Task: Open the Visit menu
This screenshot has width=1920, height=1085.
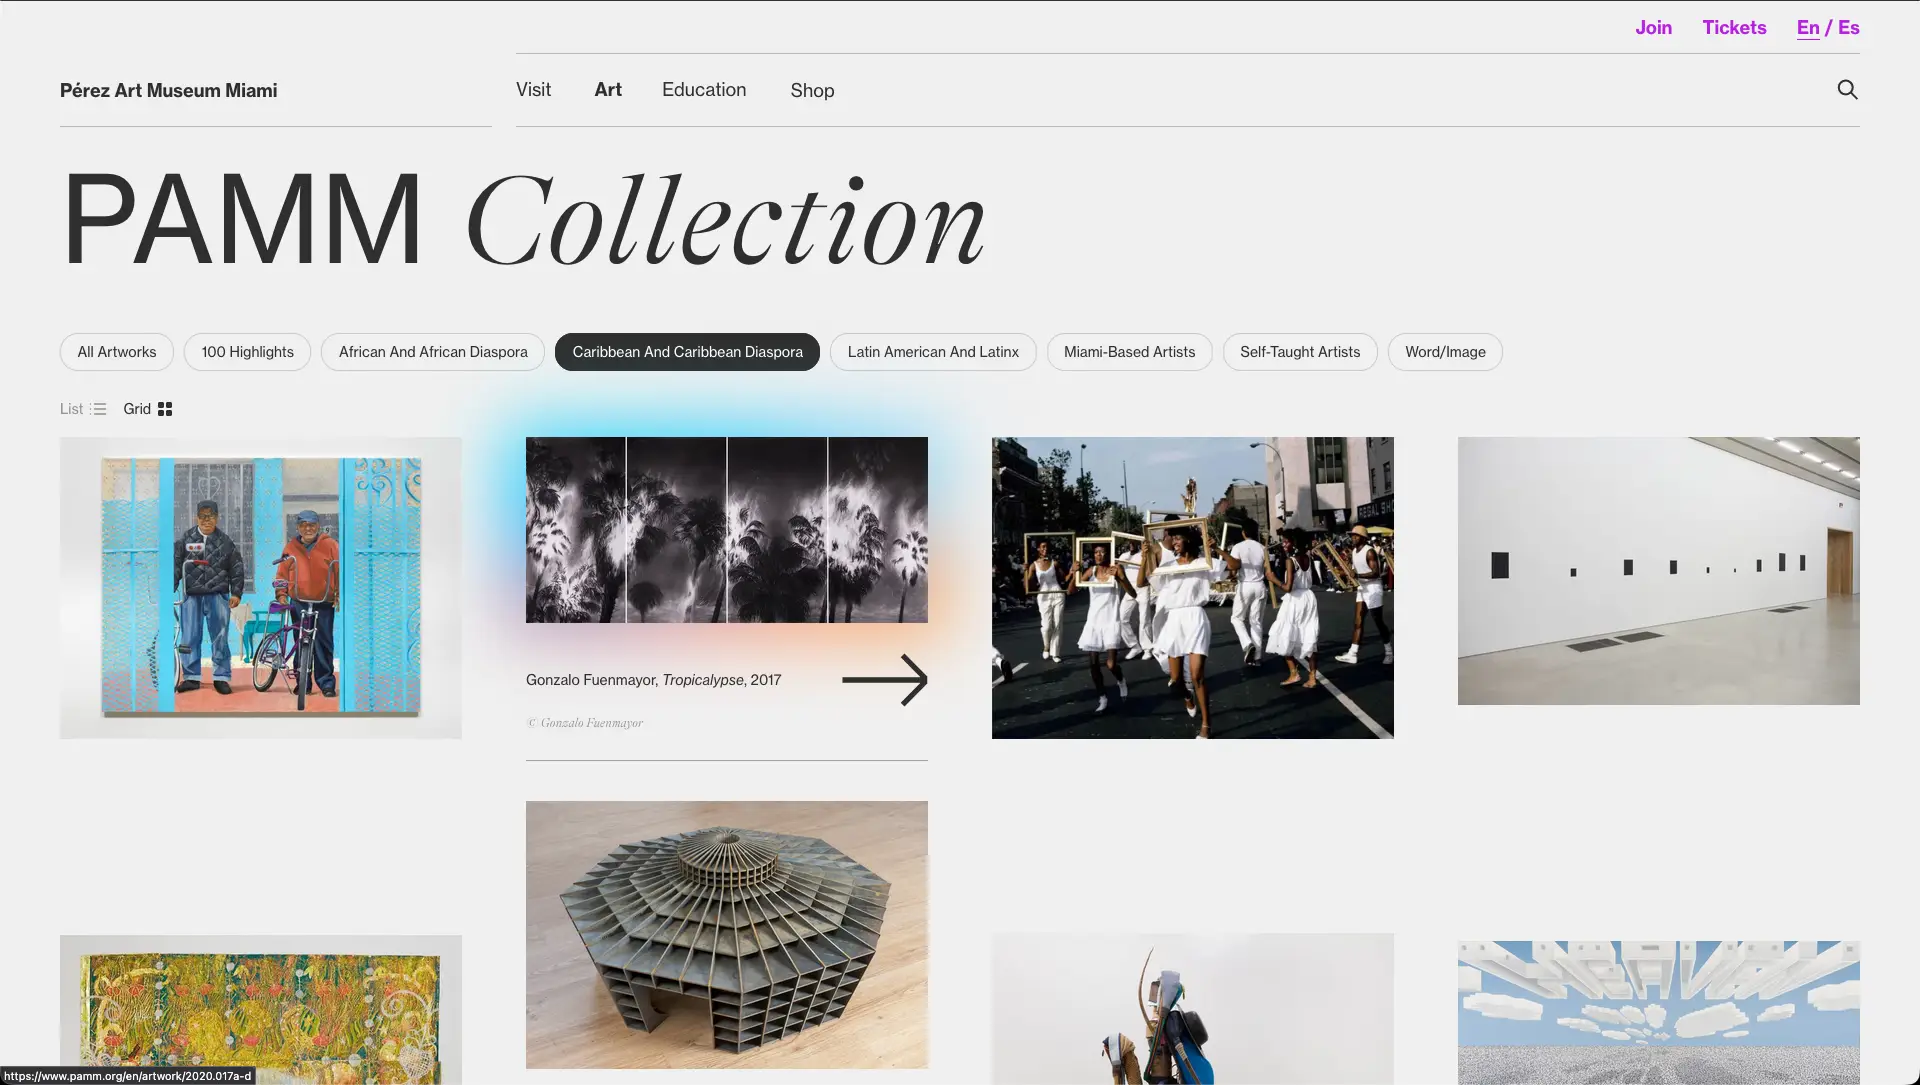Action: [533, 90]
